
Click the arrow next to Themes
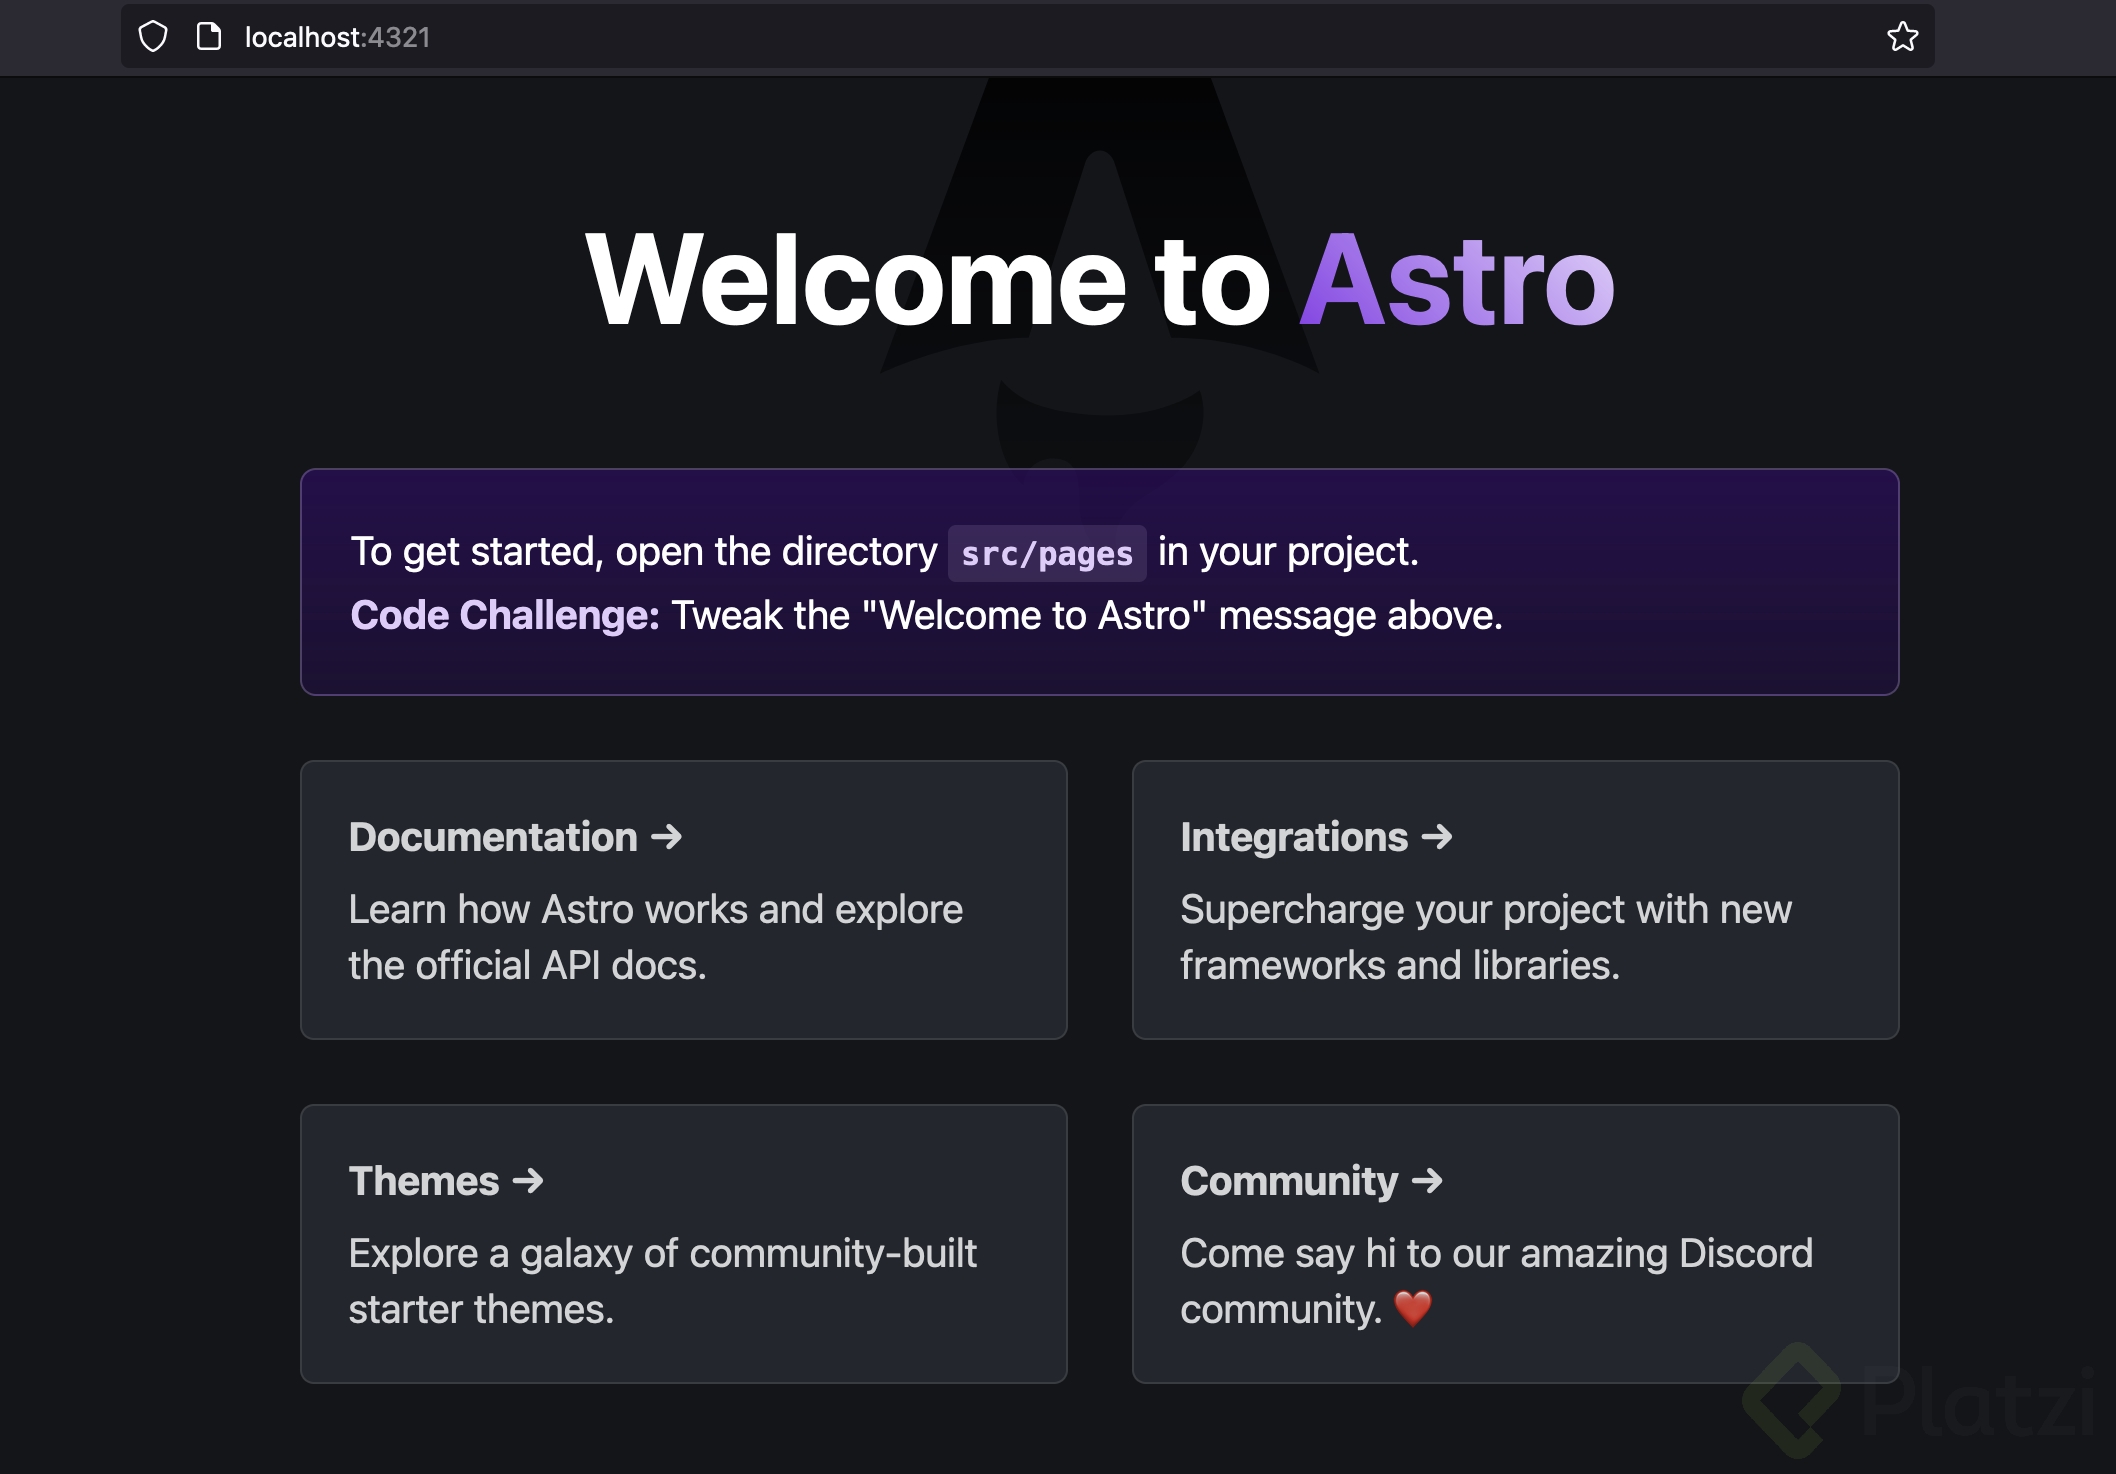pos(528,1181)
